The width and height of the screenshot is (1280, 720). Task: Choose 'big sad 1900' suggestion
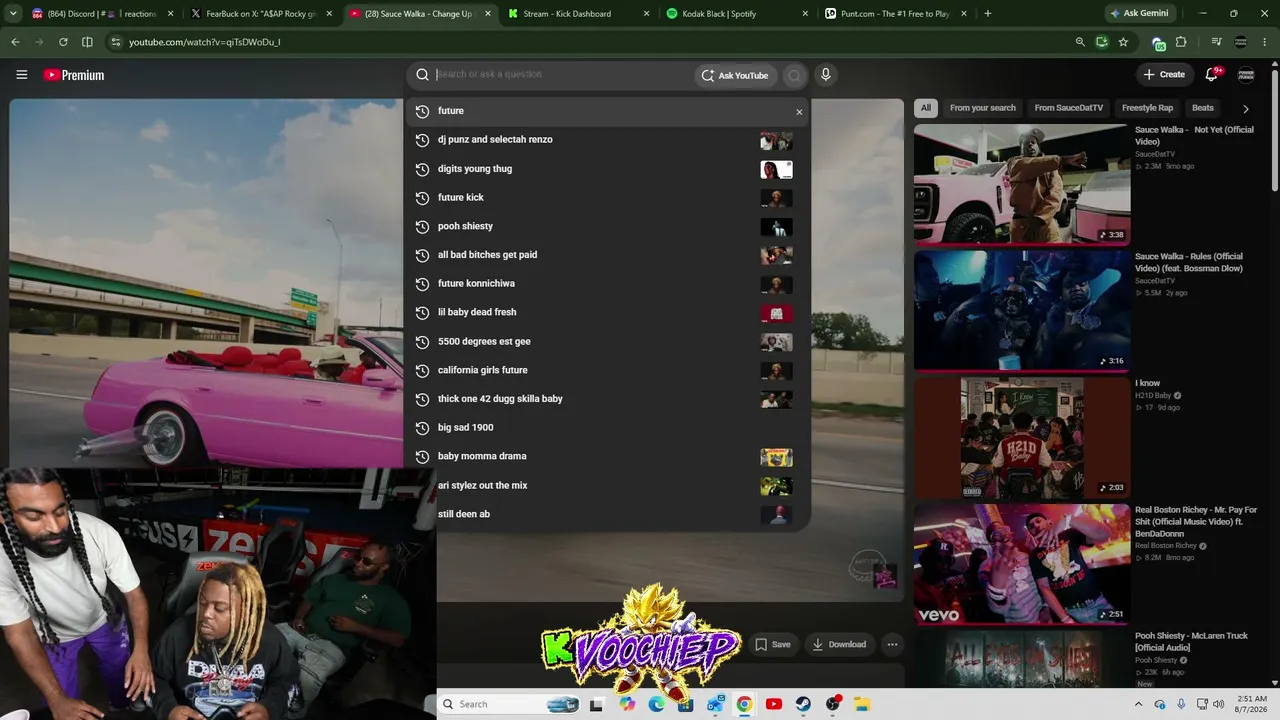click(x=608, y=428)
